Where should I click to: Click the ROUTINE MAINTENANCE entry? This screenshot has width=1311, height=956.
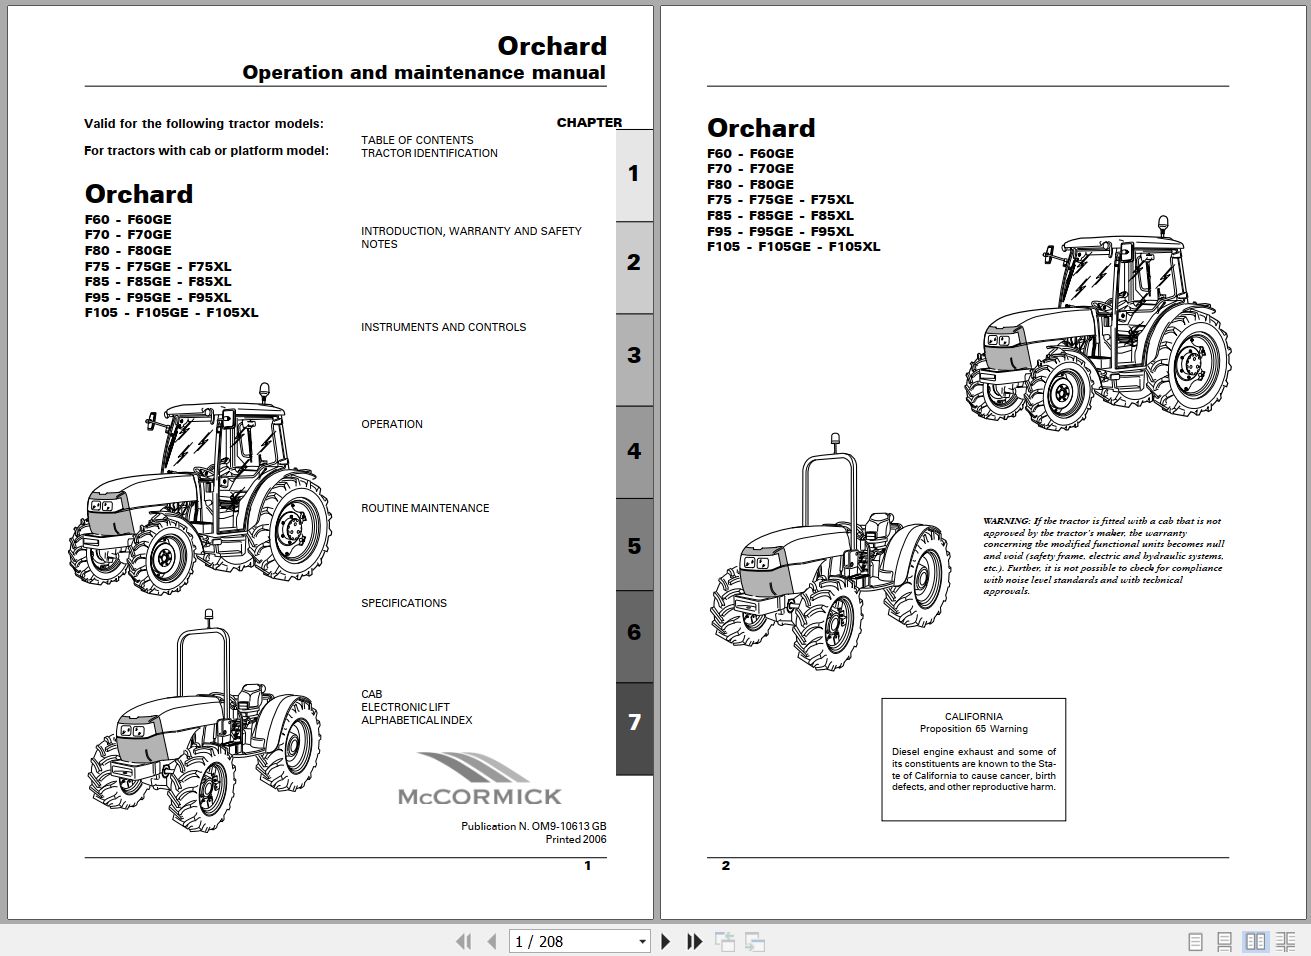pyautogui.click(x=425, y=508)
